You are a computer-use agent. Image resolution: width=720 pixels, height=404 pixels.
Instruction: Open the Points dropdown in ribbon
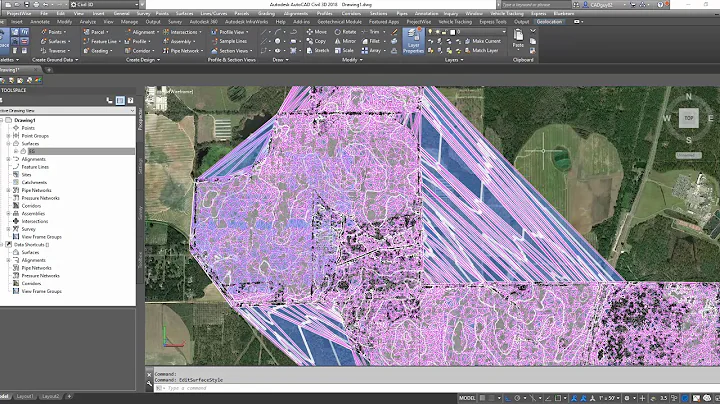tap(53, 32)
